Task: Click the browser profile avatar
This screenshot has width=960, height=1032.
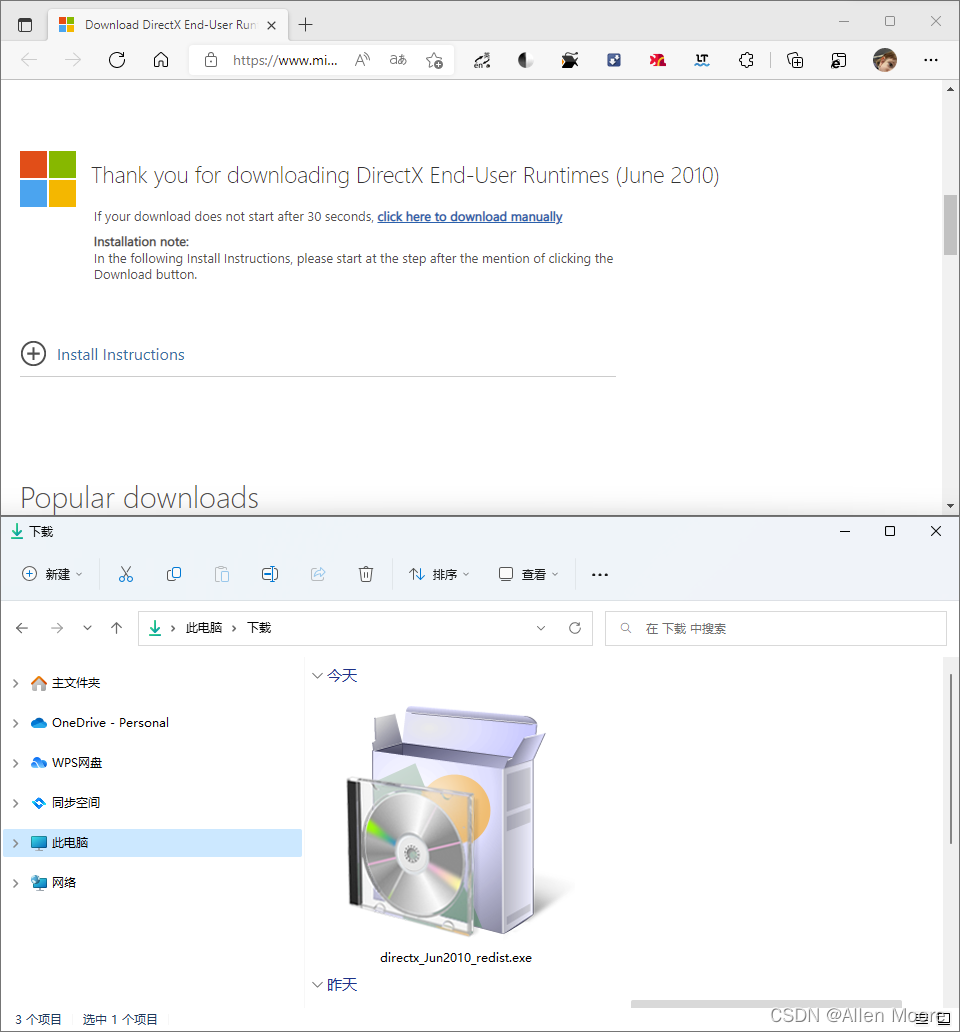Action: 885,61
